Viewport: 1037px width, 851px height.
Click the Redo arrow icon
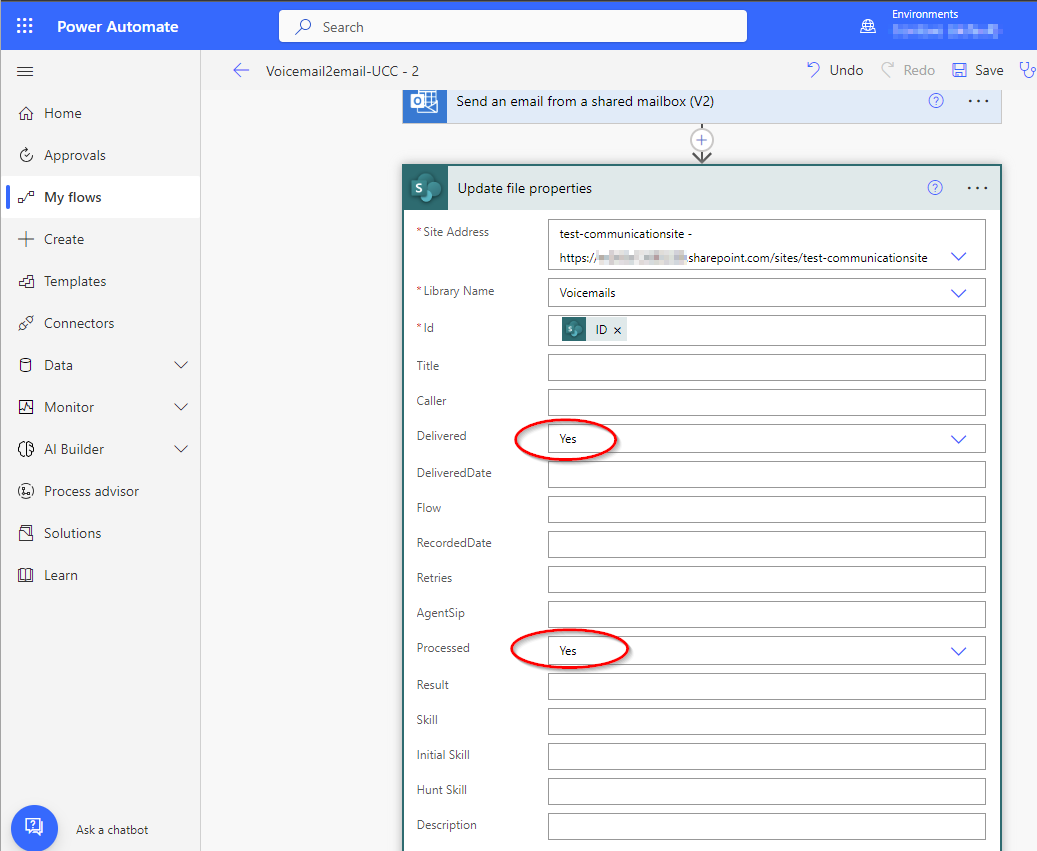pos(888,69)
